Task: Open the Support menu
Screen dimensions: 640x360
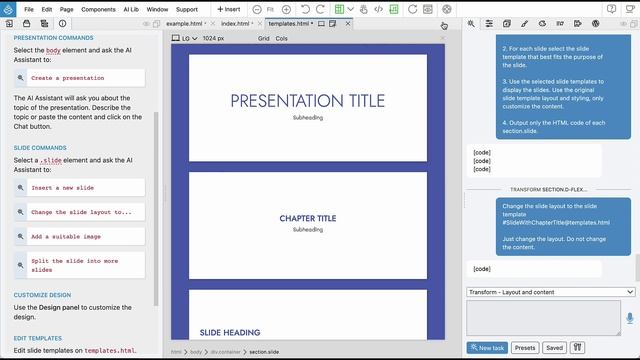Action: point(187,9)
